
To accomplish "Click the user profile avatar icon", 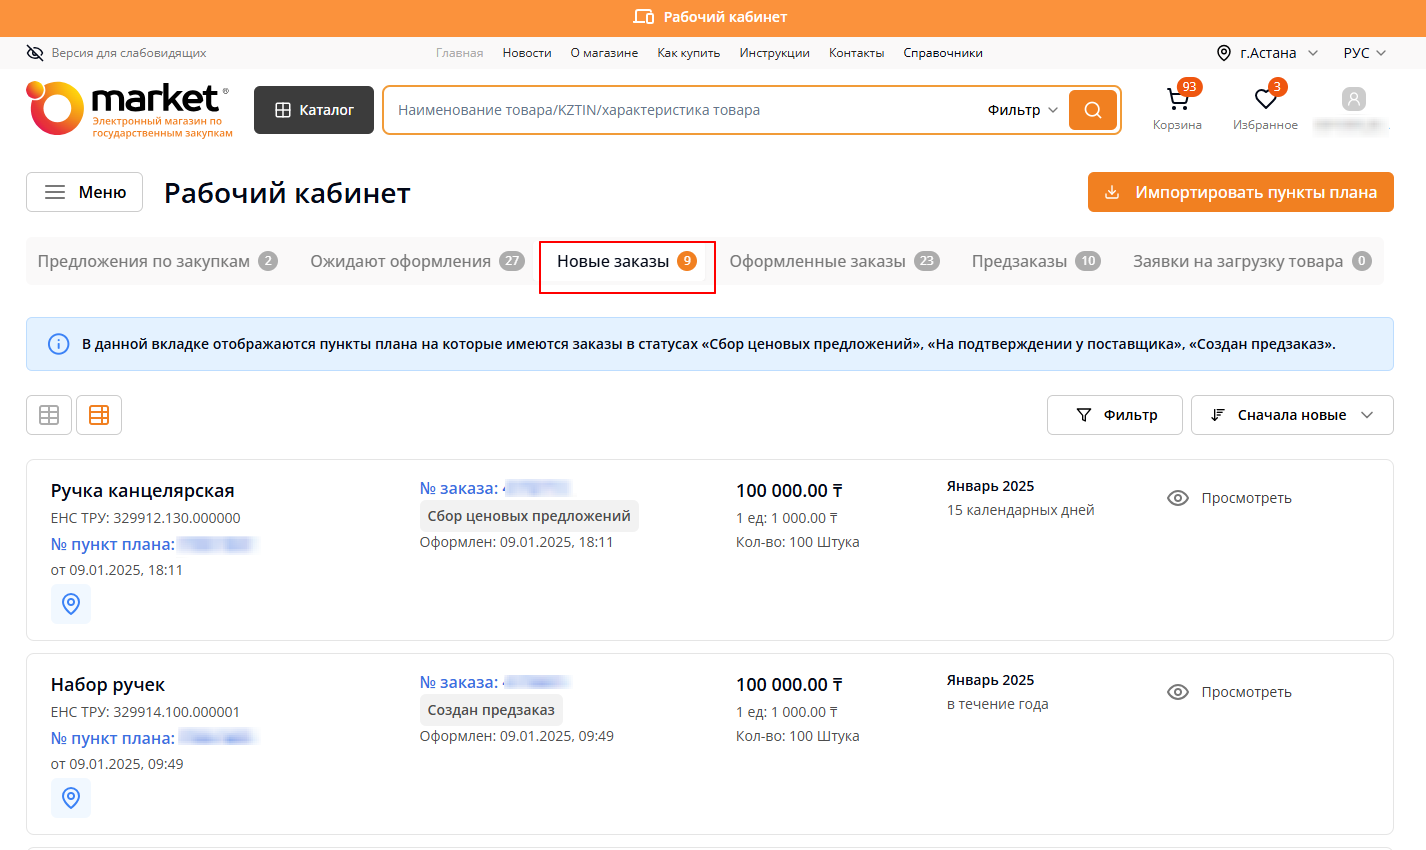I will (1353, 100).
